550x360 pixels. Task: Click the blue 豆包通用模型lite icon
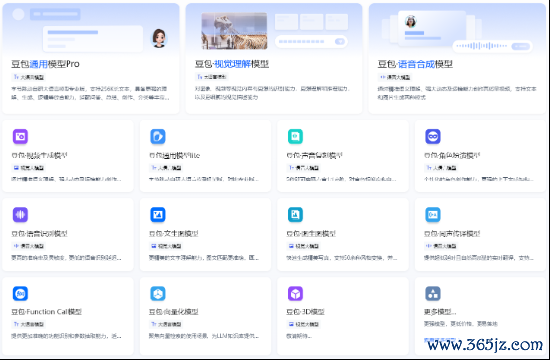158,136
